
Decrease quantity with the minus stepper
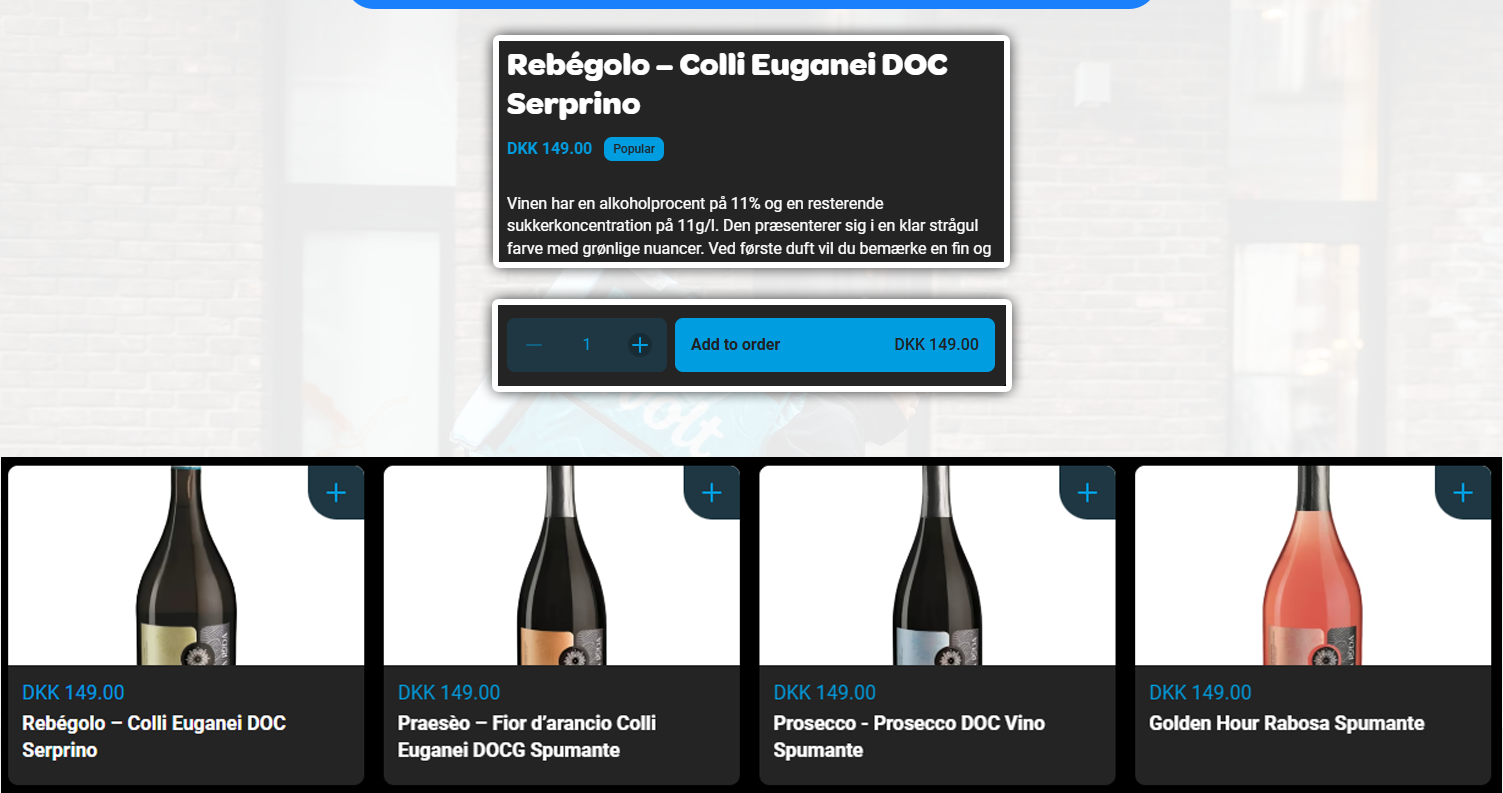coord(534,345)
